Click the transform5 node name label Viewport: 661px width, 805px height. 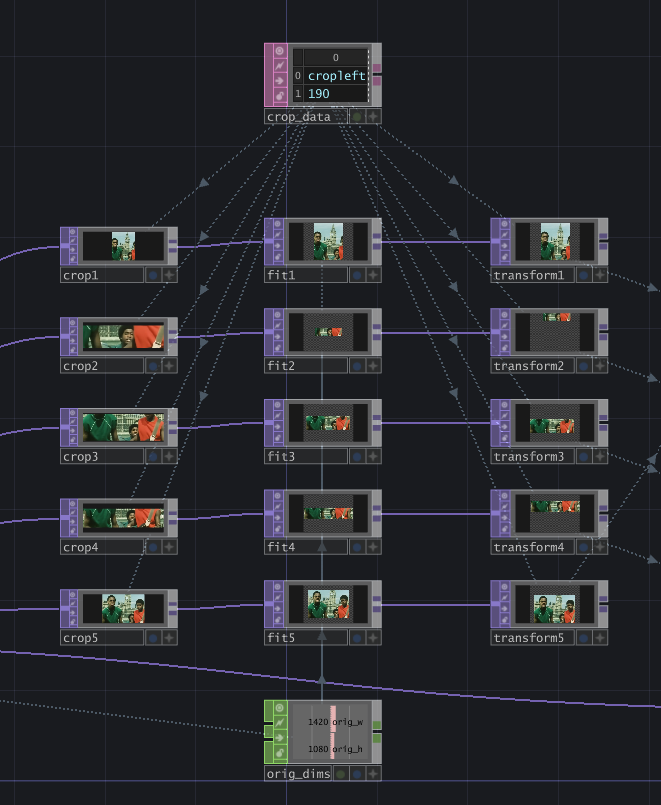530,638
